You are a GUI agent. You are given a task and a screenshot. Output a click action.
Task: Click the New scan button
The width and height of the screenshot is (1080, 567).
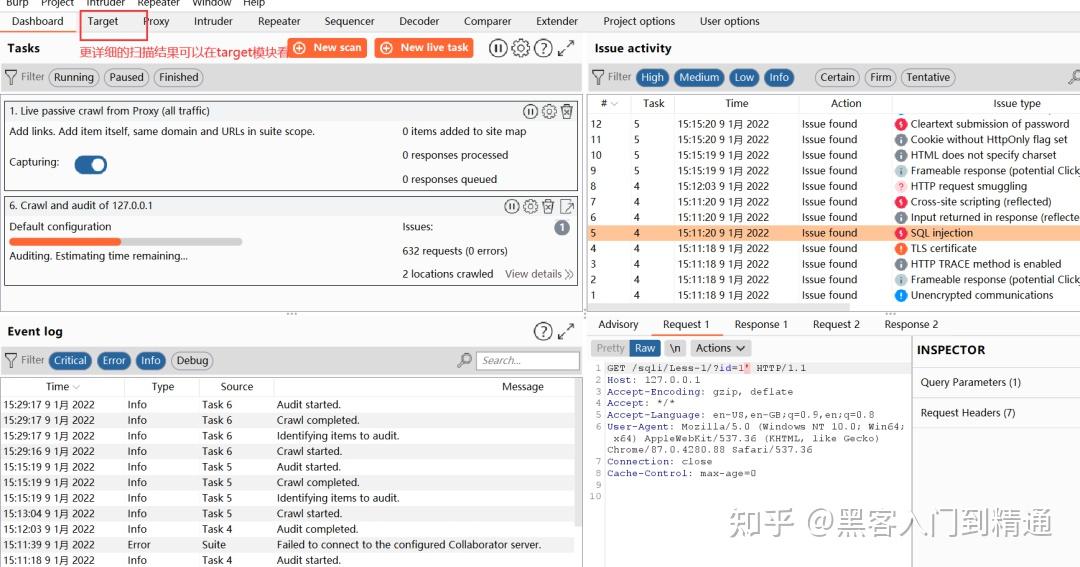328,48
